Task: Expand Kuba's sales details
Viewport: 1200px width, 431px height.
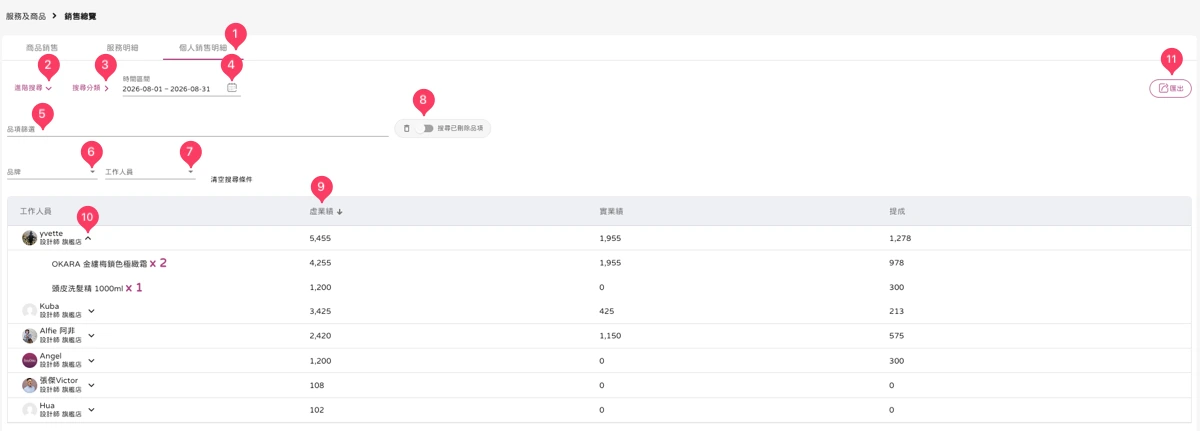Action: coord(91,311)
